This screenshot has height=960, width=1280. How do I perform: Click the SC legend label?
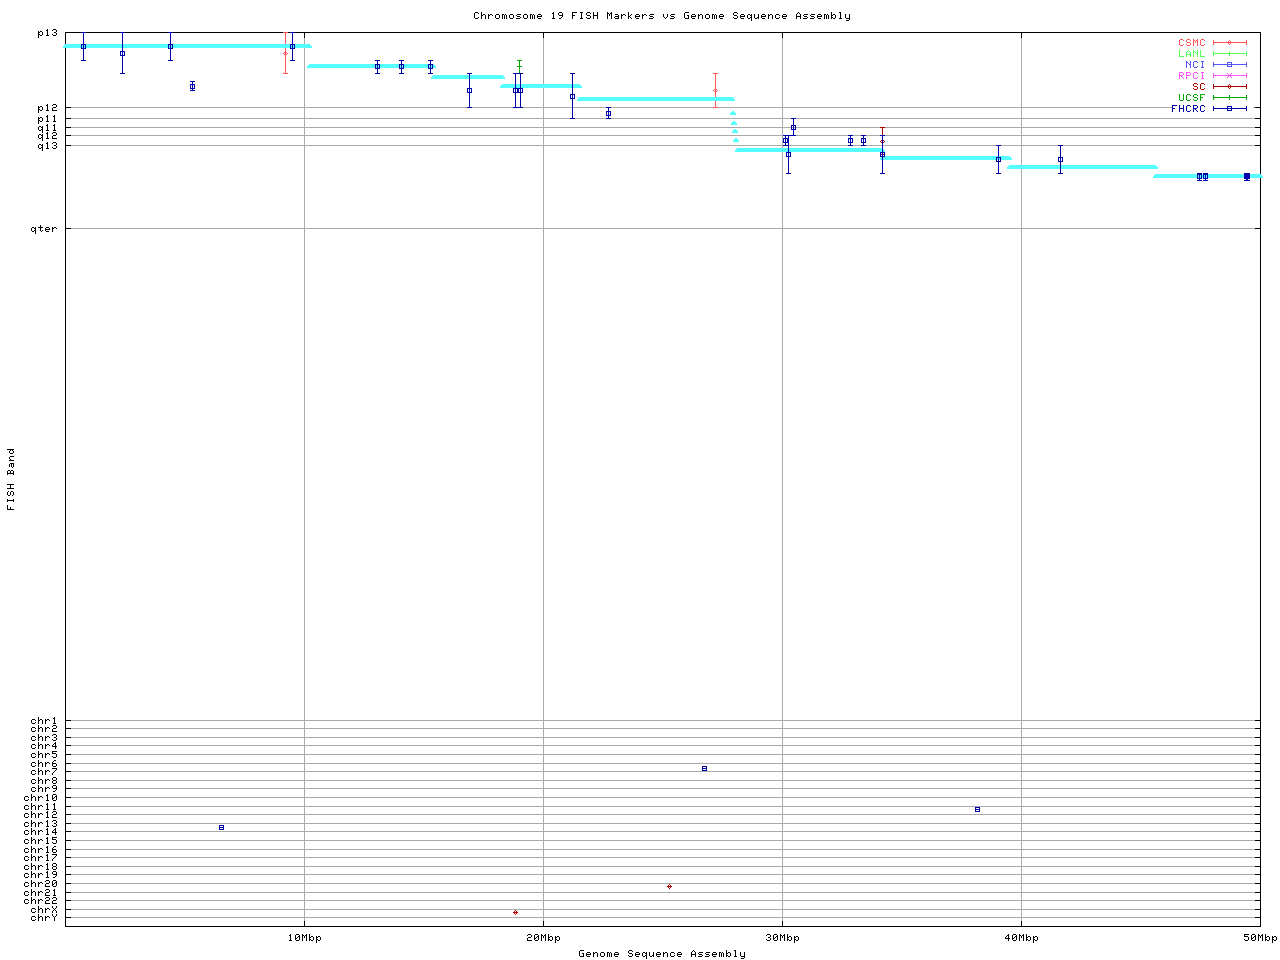tap(1198, 87)
